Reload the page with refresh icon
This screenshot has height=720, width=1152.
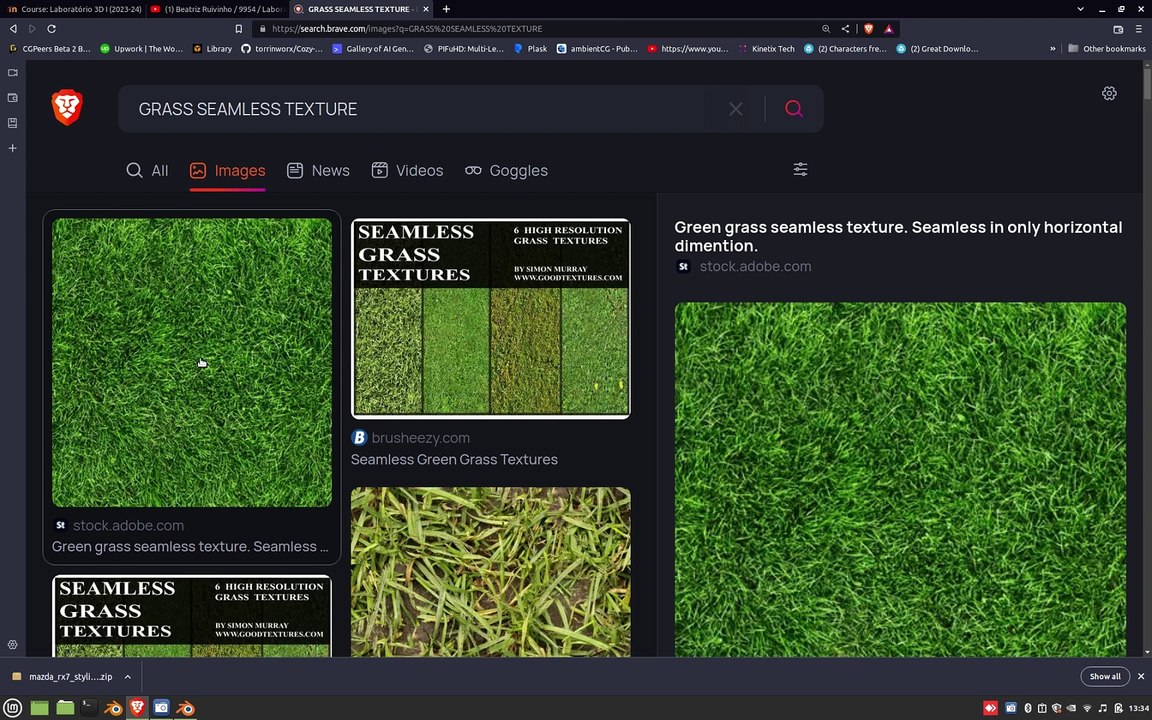pos(51,29)
